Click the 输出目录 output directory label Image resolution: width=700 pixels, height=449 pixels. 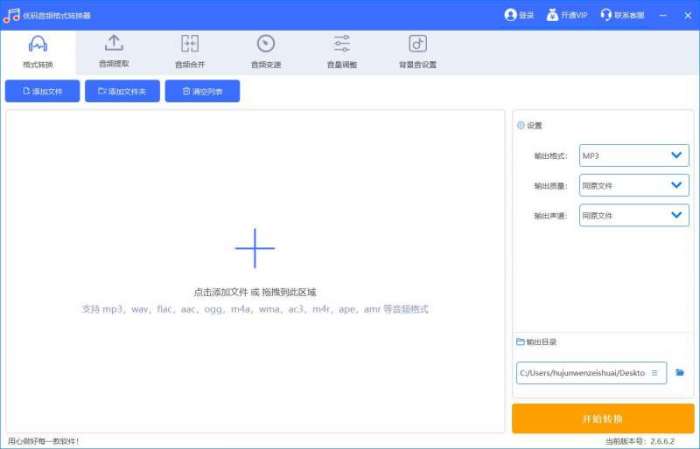tap(541, 342)
